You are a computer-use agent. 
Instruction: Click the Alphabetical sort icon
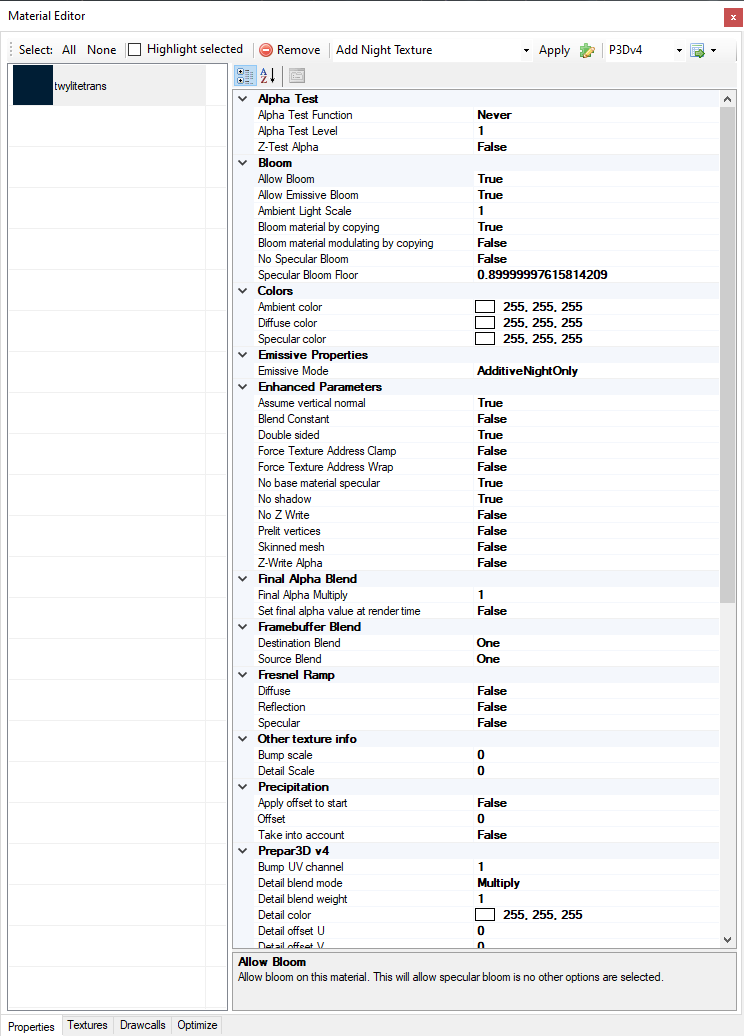pos(268,76)
